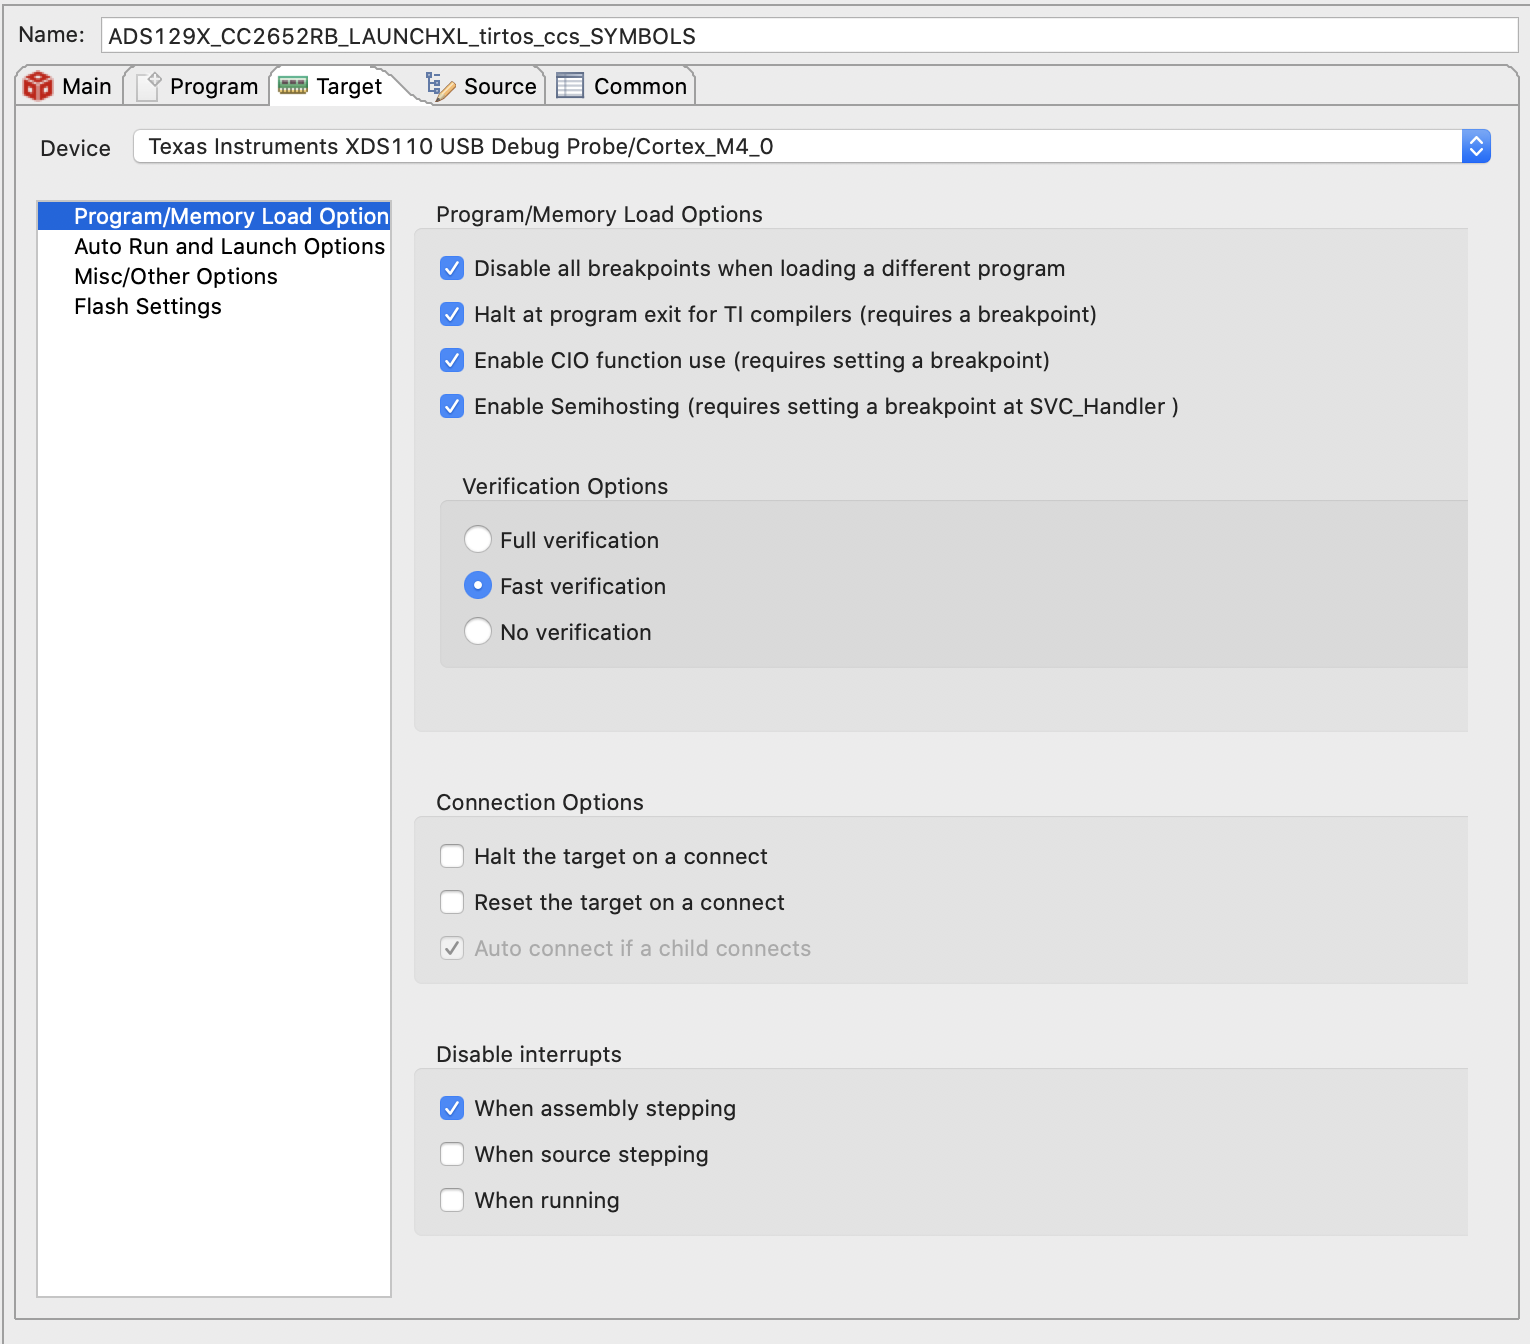The image size is (1530, 1344).
Task: Select Misc/Other Options entry
Action: pos(214,276)
